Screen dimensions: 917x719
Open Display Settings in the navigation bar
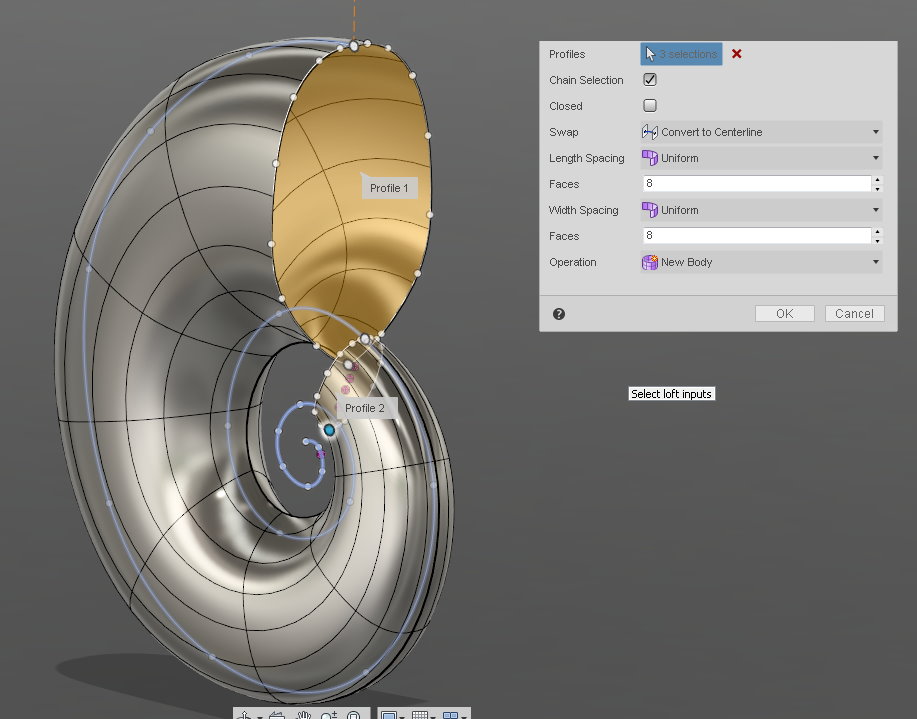click(x=389, y=713)
